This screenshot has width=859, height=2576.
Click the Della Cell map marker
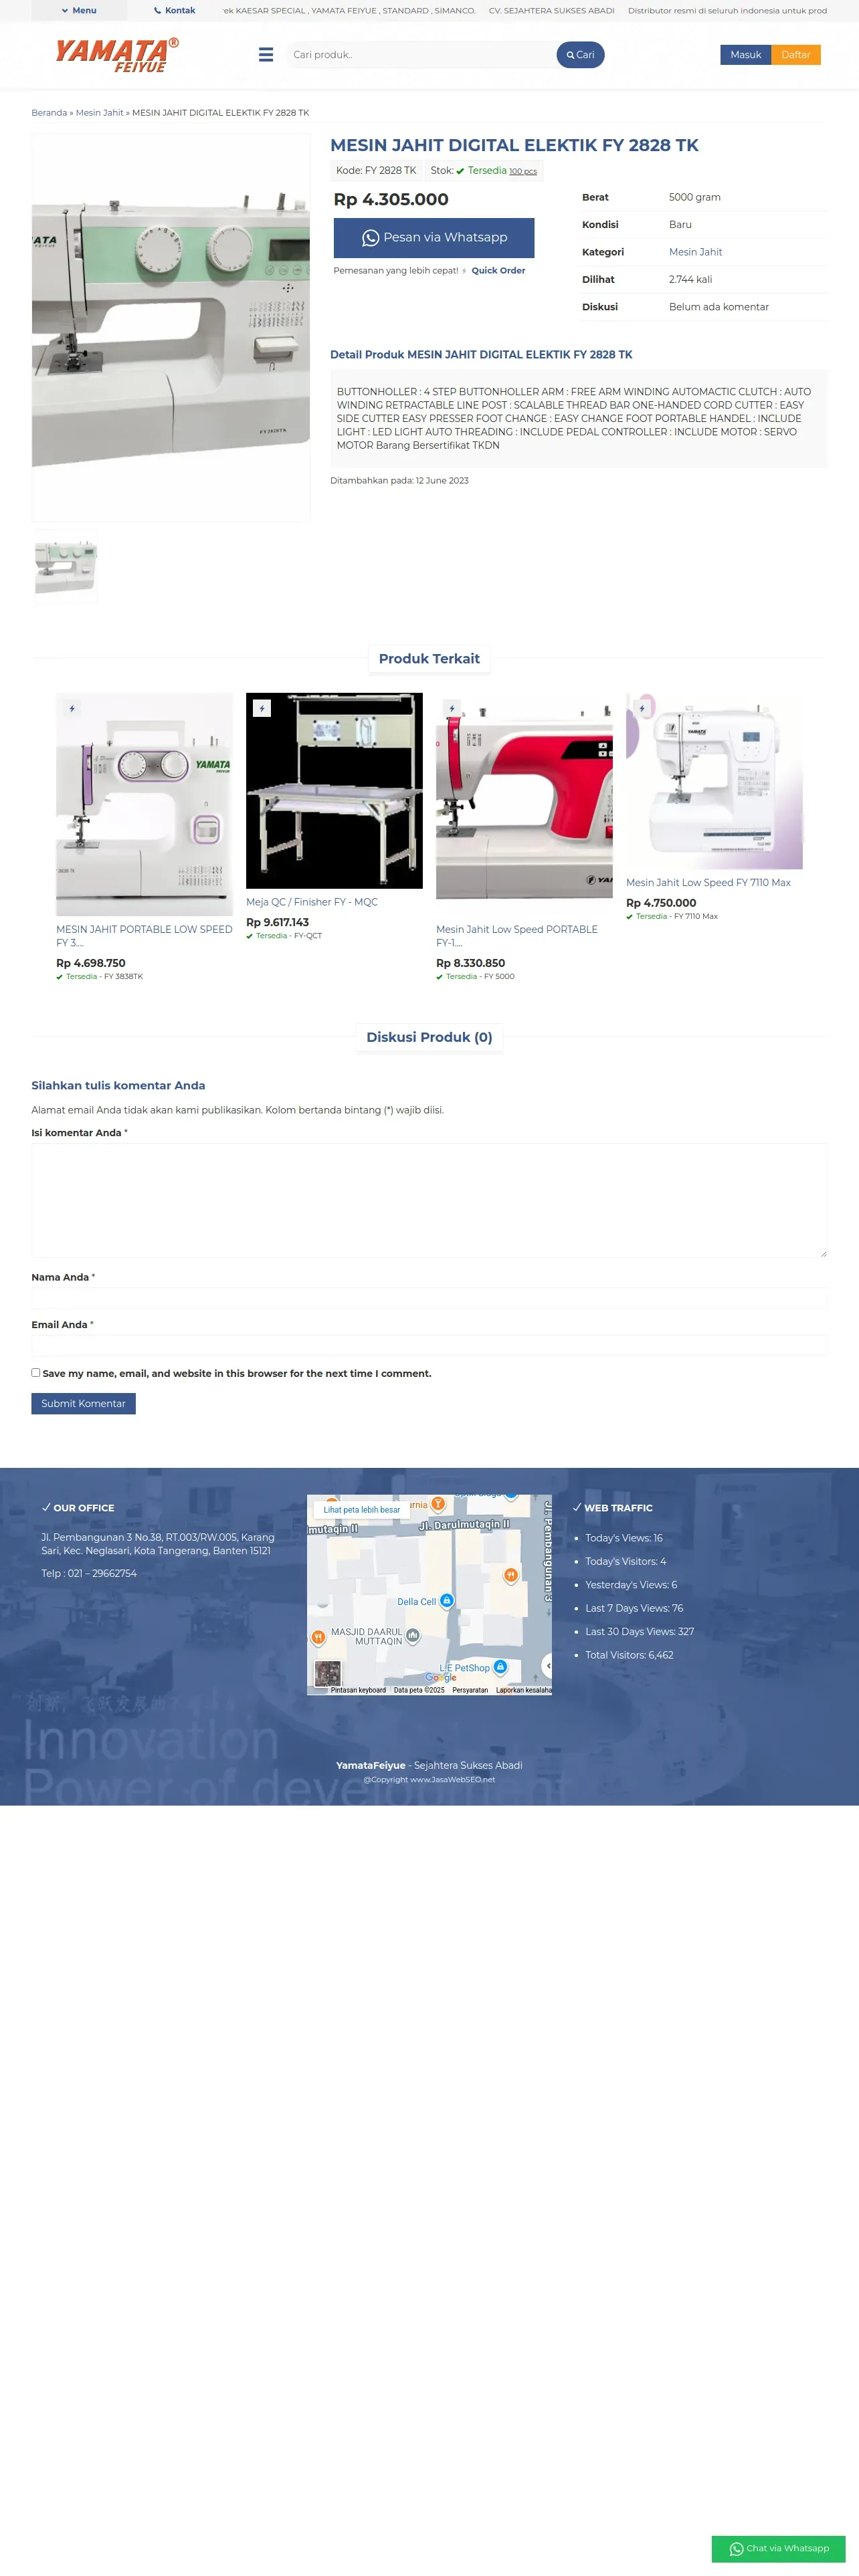click(x=447, y=1601)
